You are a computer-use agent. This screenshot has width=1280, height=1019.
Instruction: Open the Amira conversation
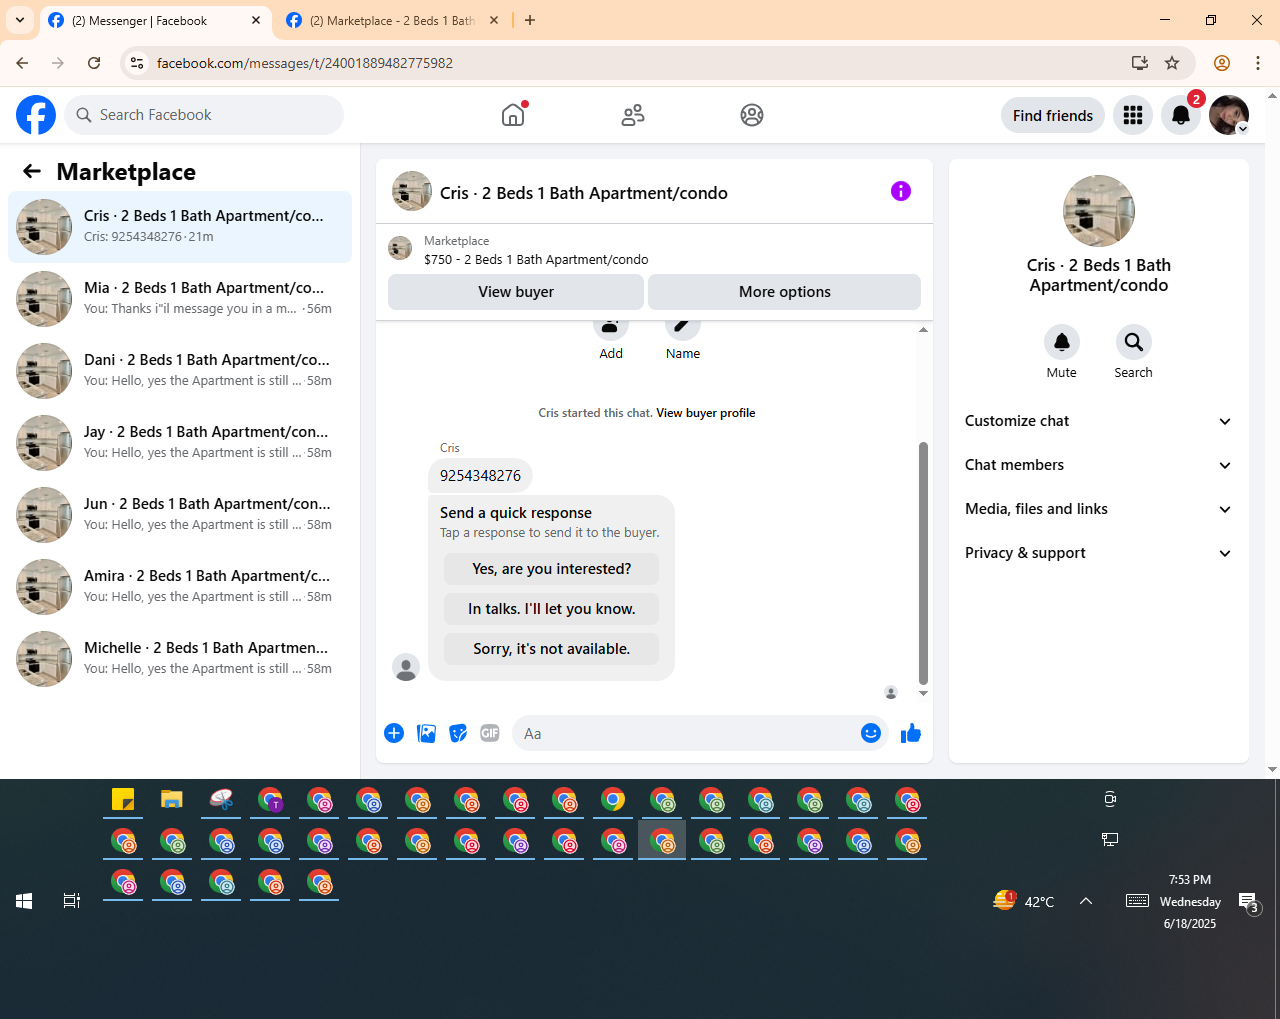coord(180,587)
